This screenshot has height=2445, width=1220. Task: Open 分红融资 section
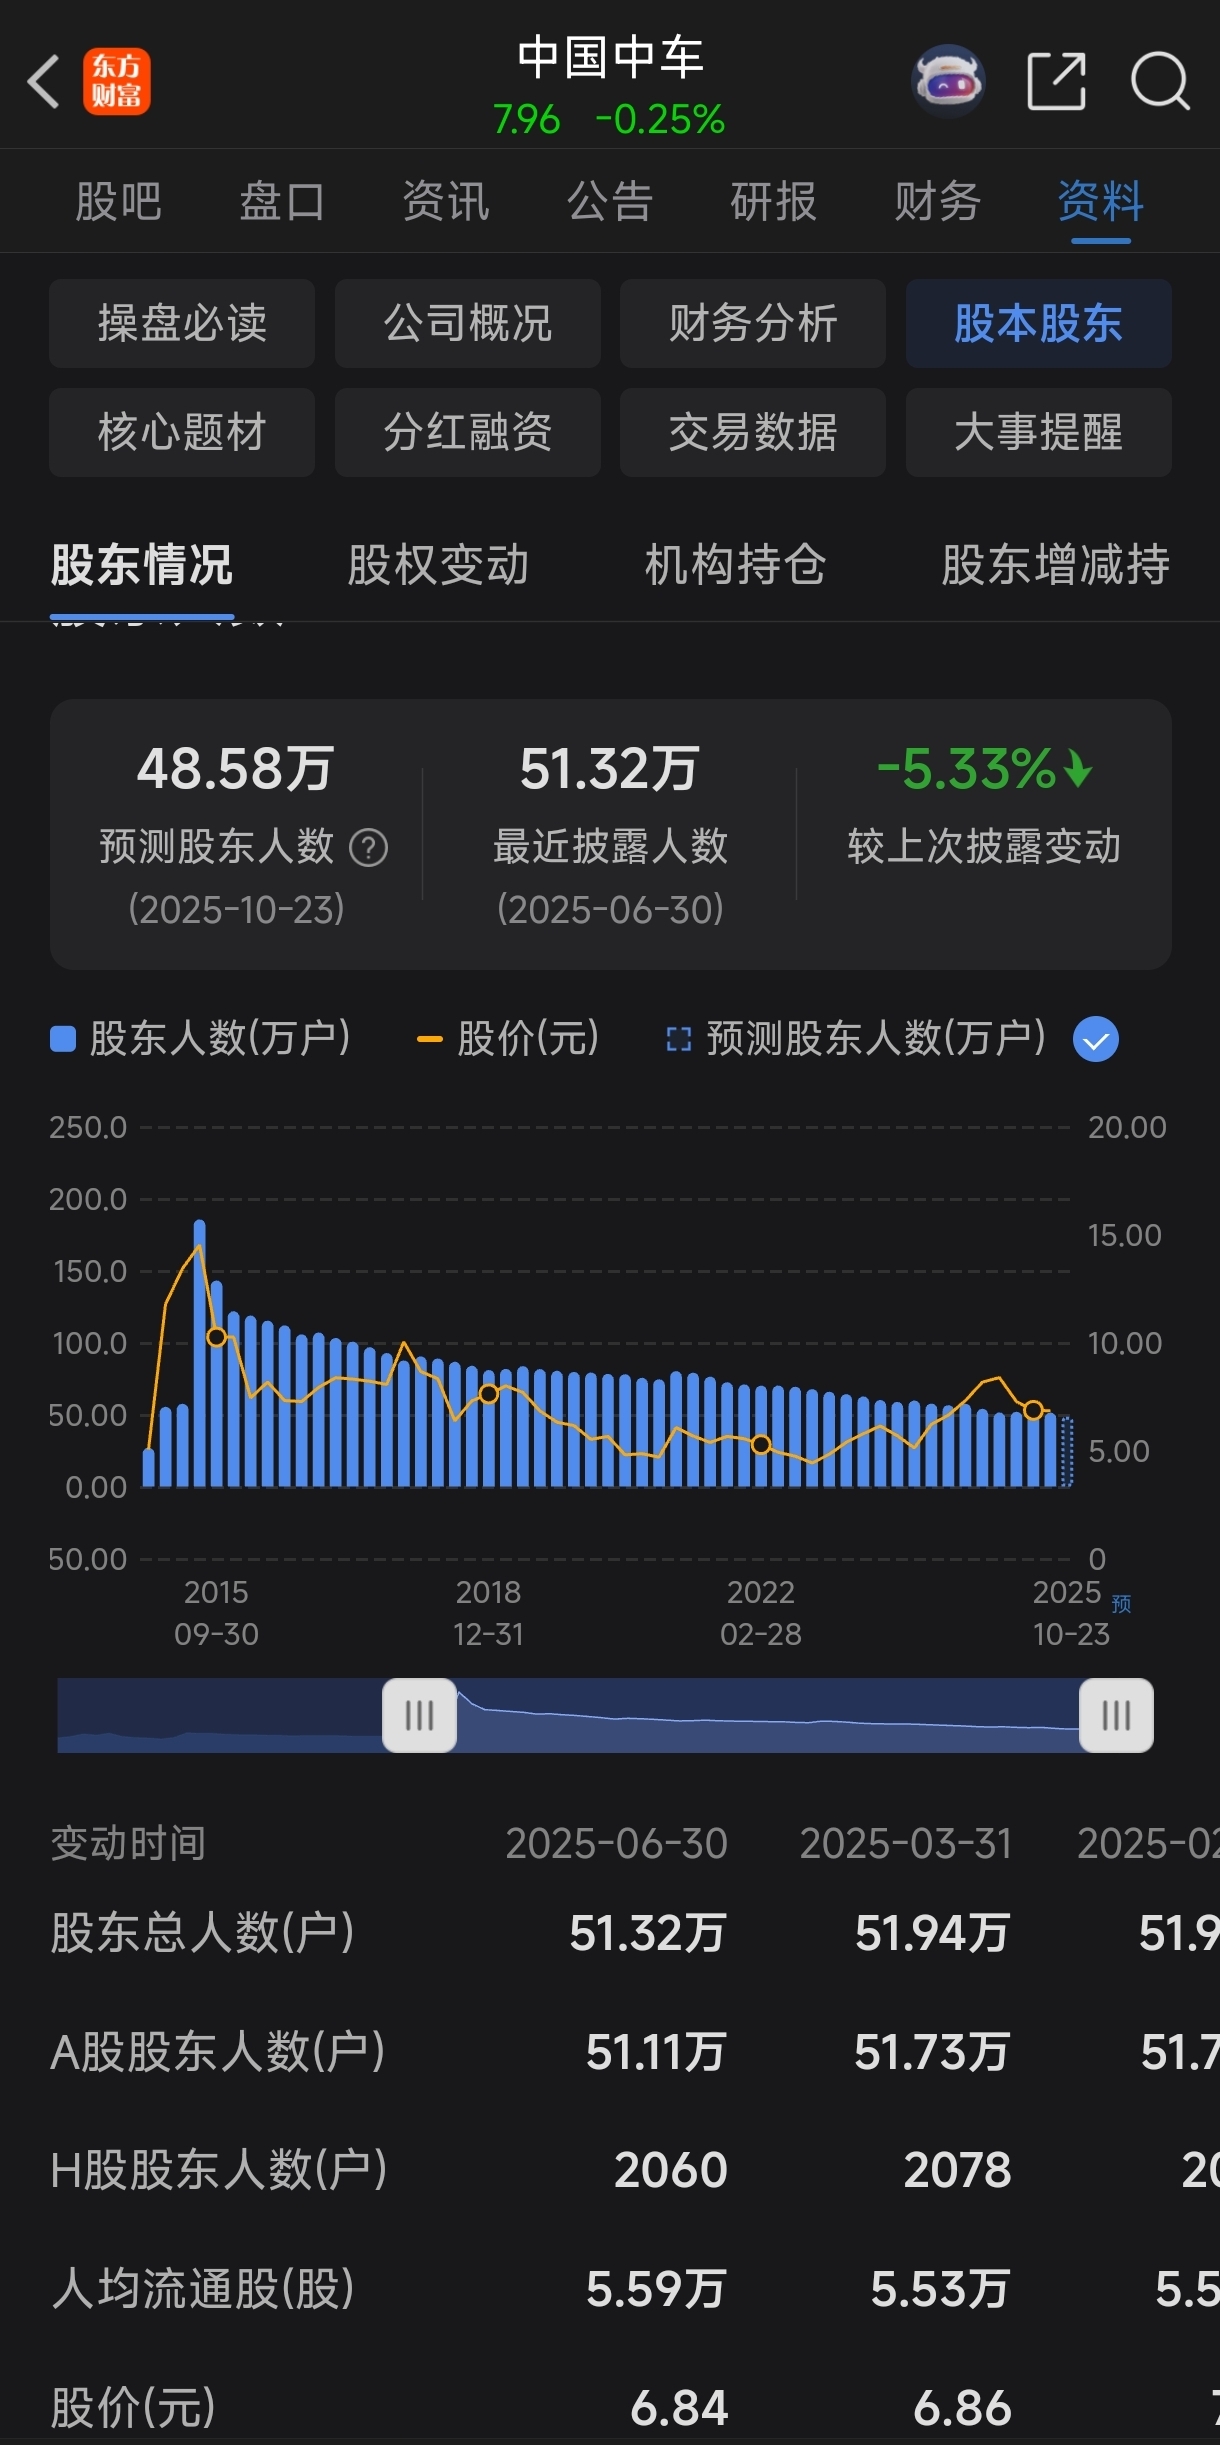pos(468,432)
